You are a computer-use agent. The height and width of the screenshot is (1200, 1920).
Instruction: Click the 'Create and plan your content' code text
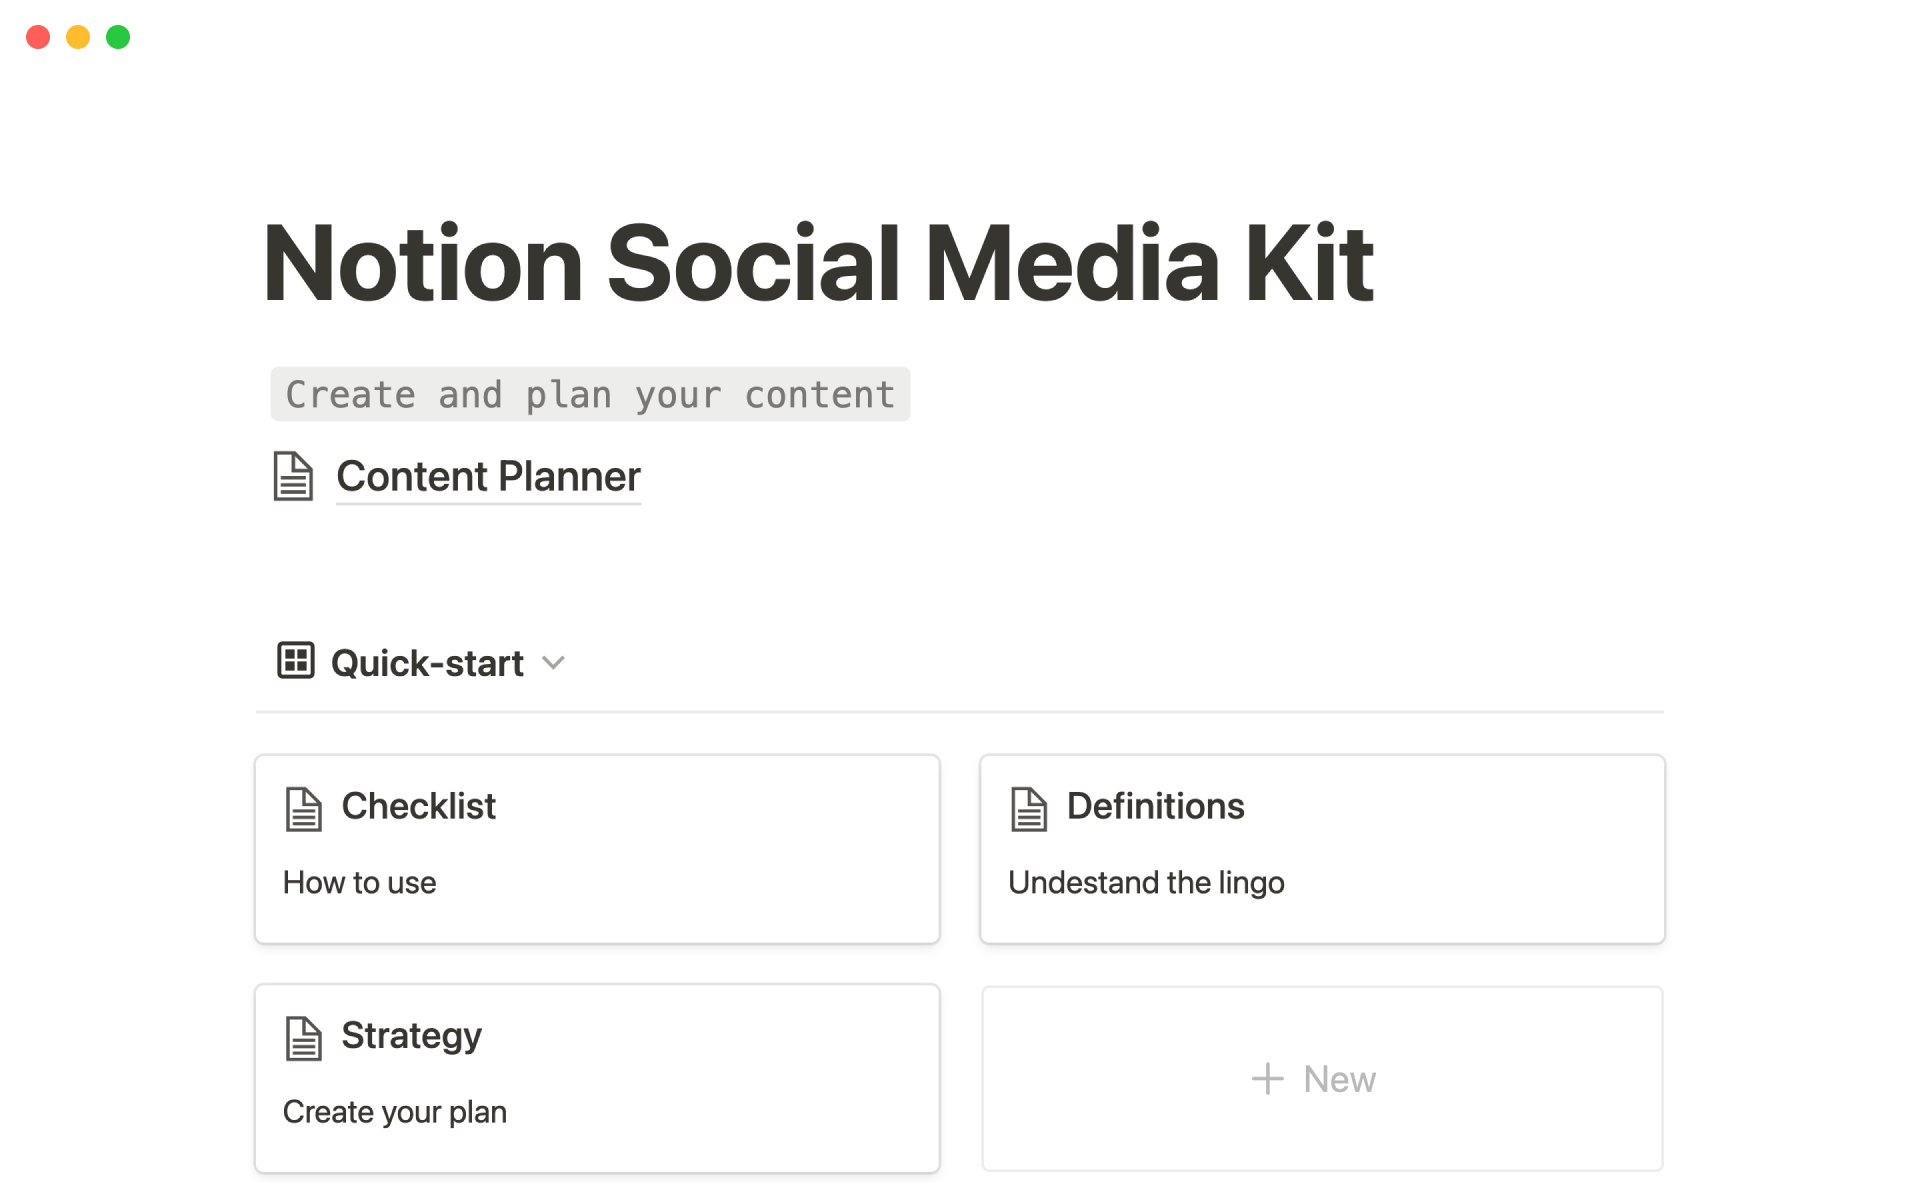coord(590,395)
